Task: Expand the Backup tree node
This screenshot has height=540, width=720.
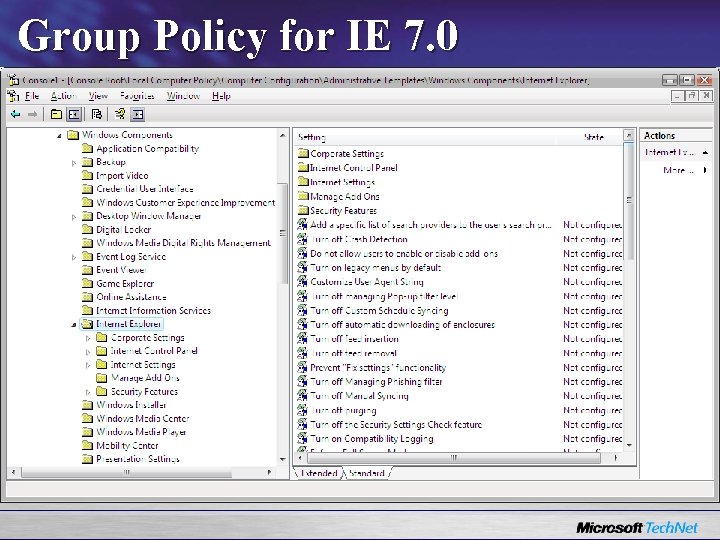Action: (x=74, y=163)
